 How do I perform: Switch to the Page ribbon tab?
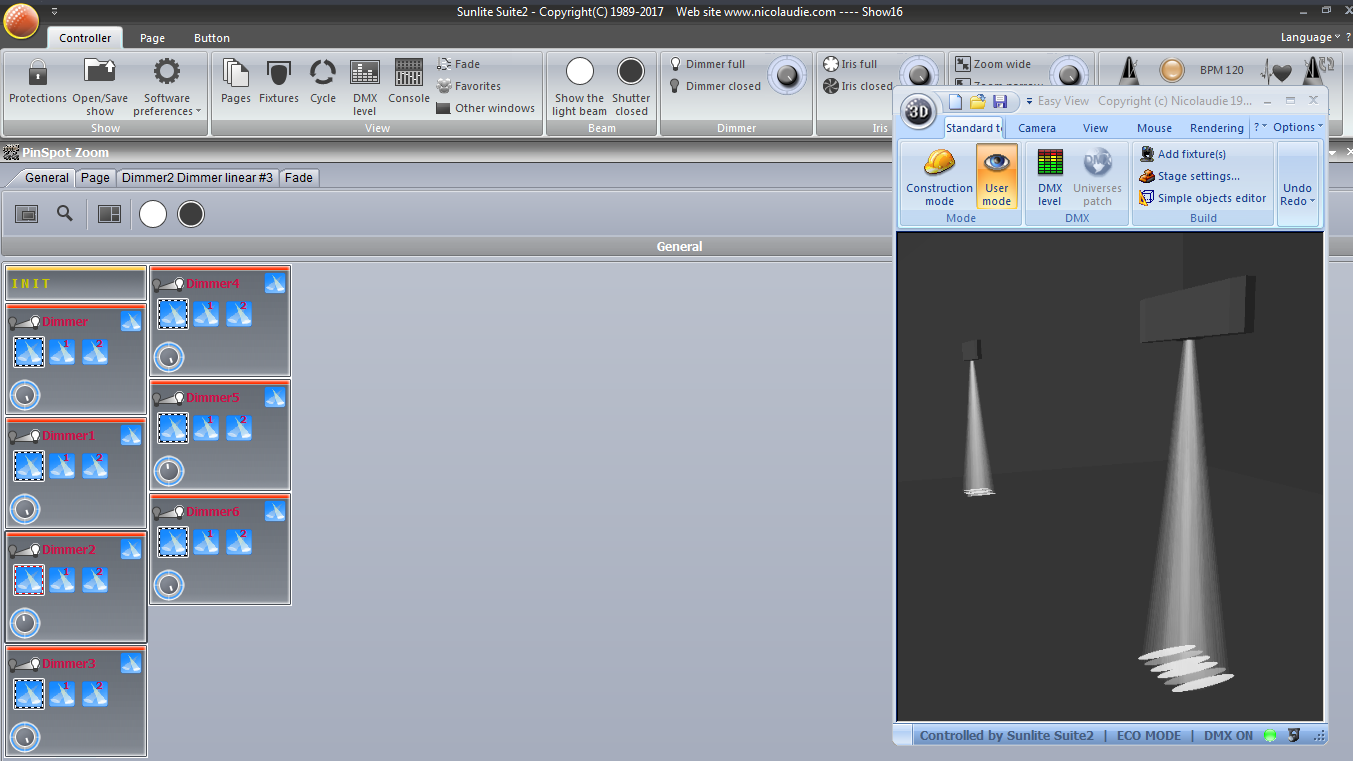(152, 38)
